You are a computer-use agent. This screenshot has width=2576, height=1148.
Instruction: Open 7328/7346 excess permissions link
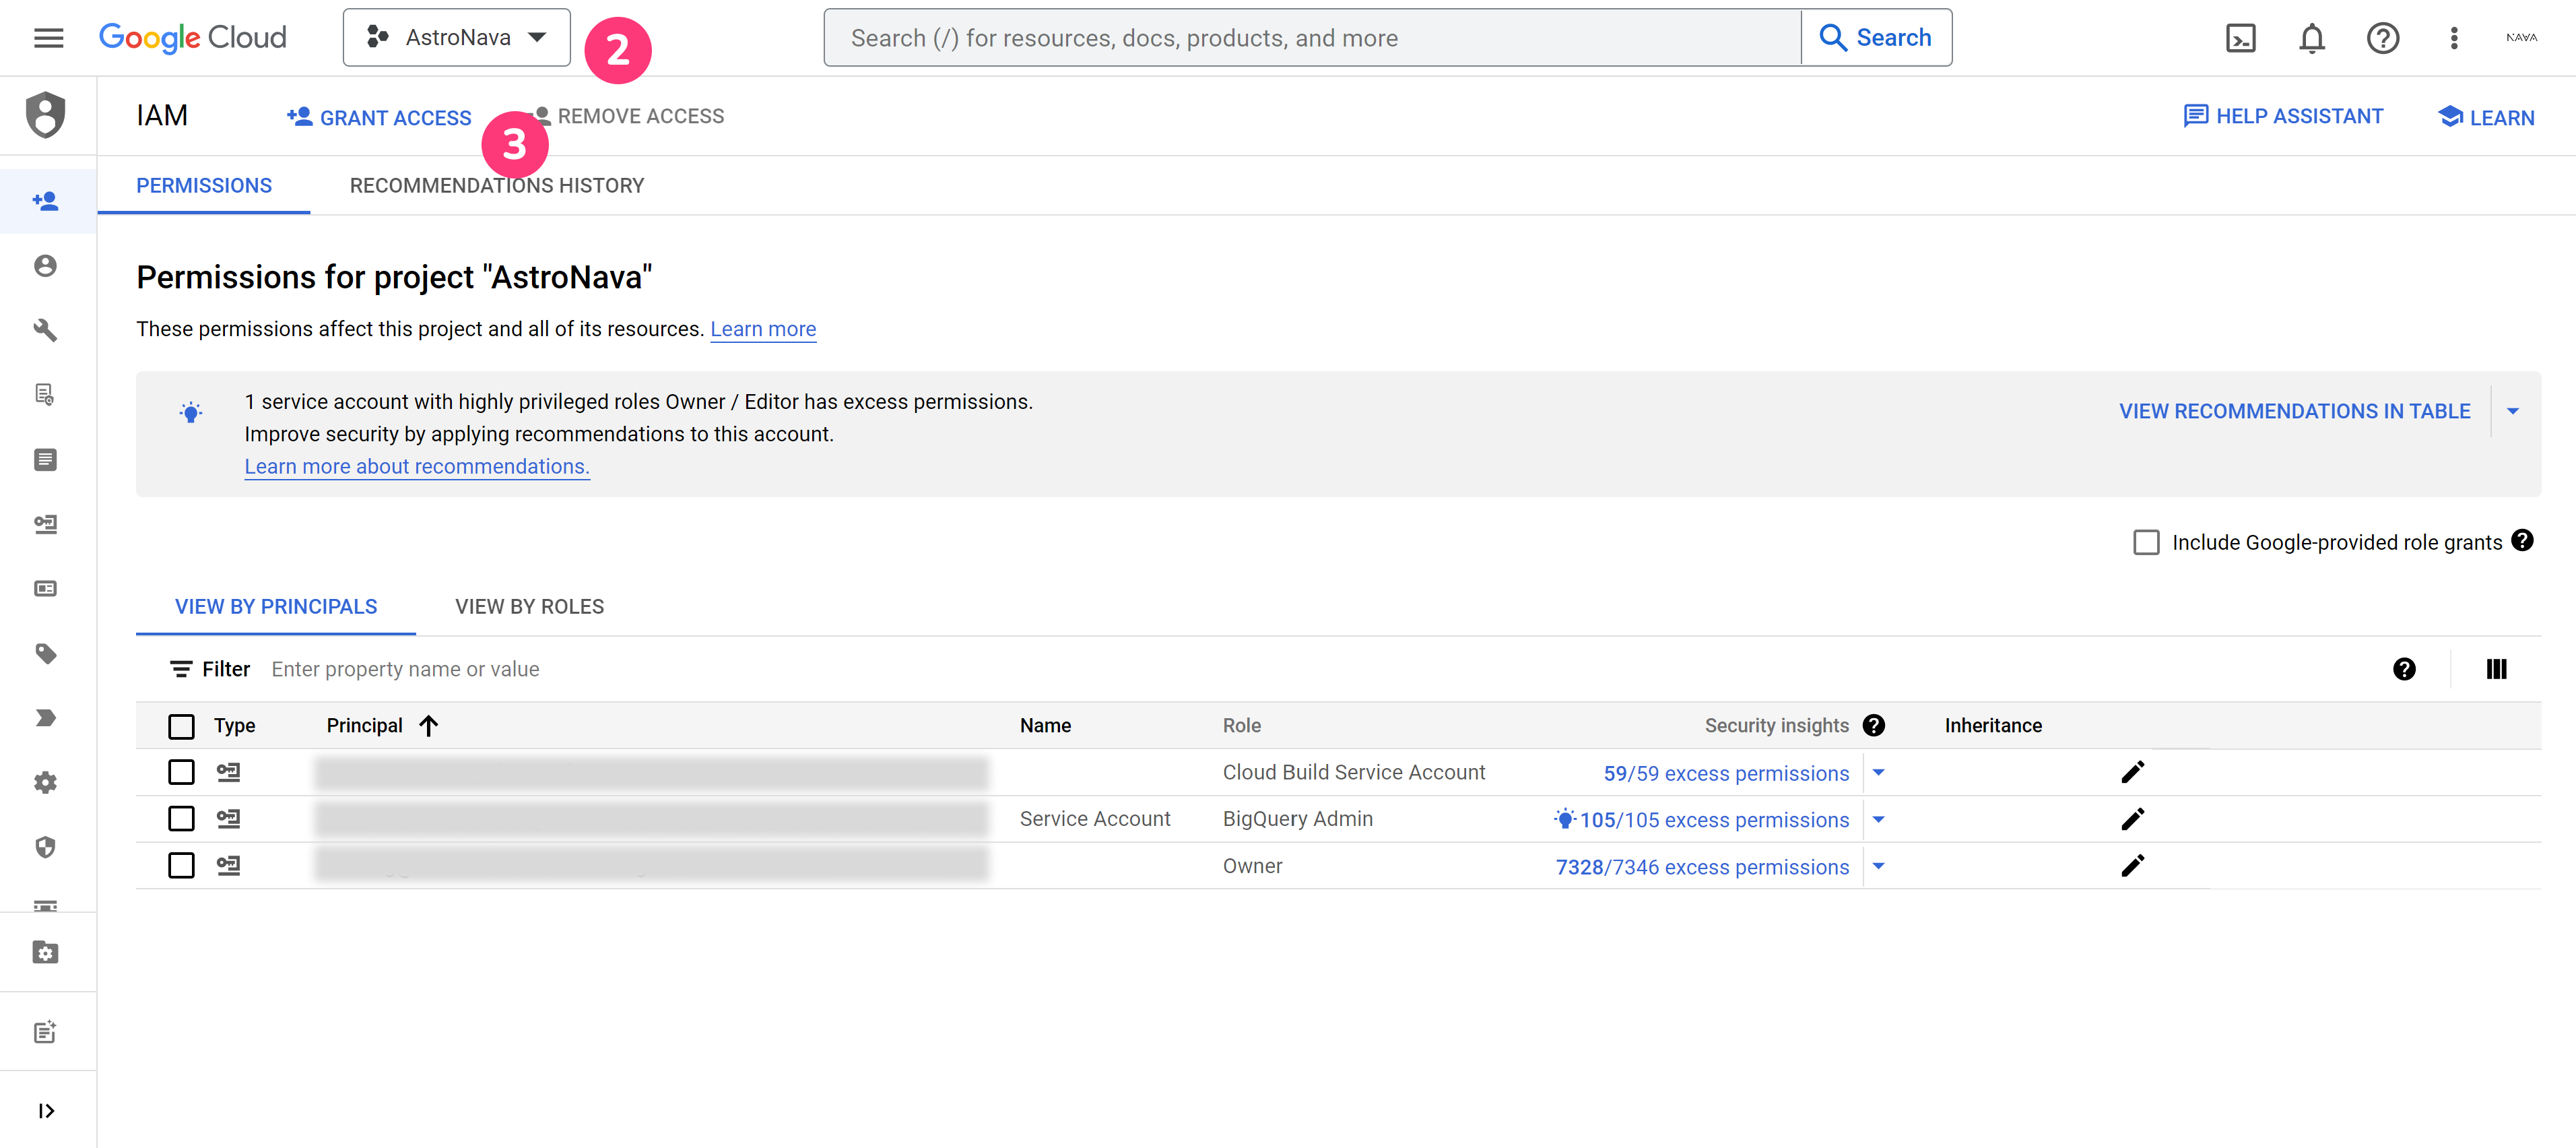pos(1702,867)
